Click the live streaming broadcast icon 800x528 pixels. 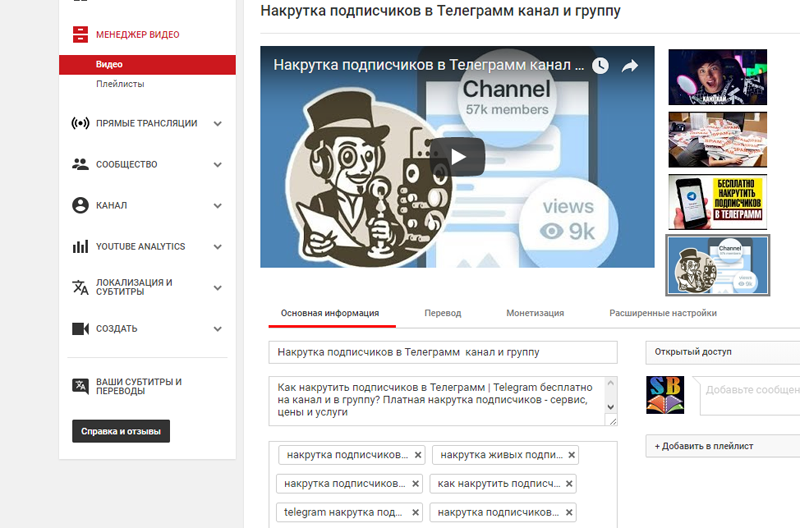(x=80, y=123)
